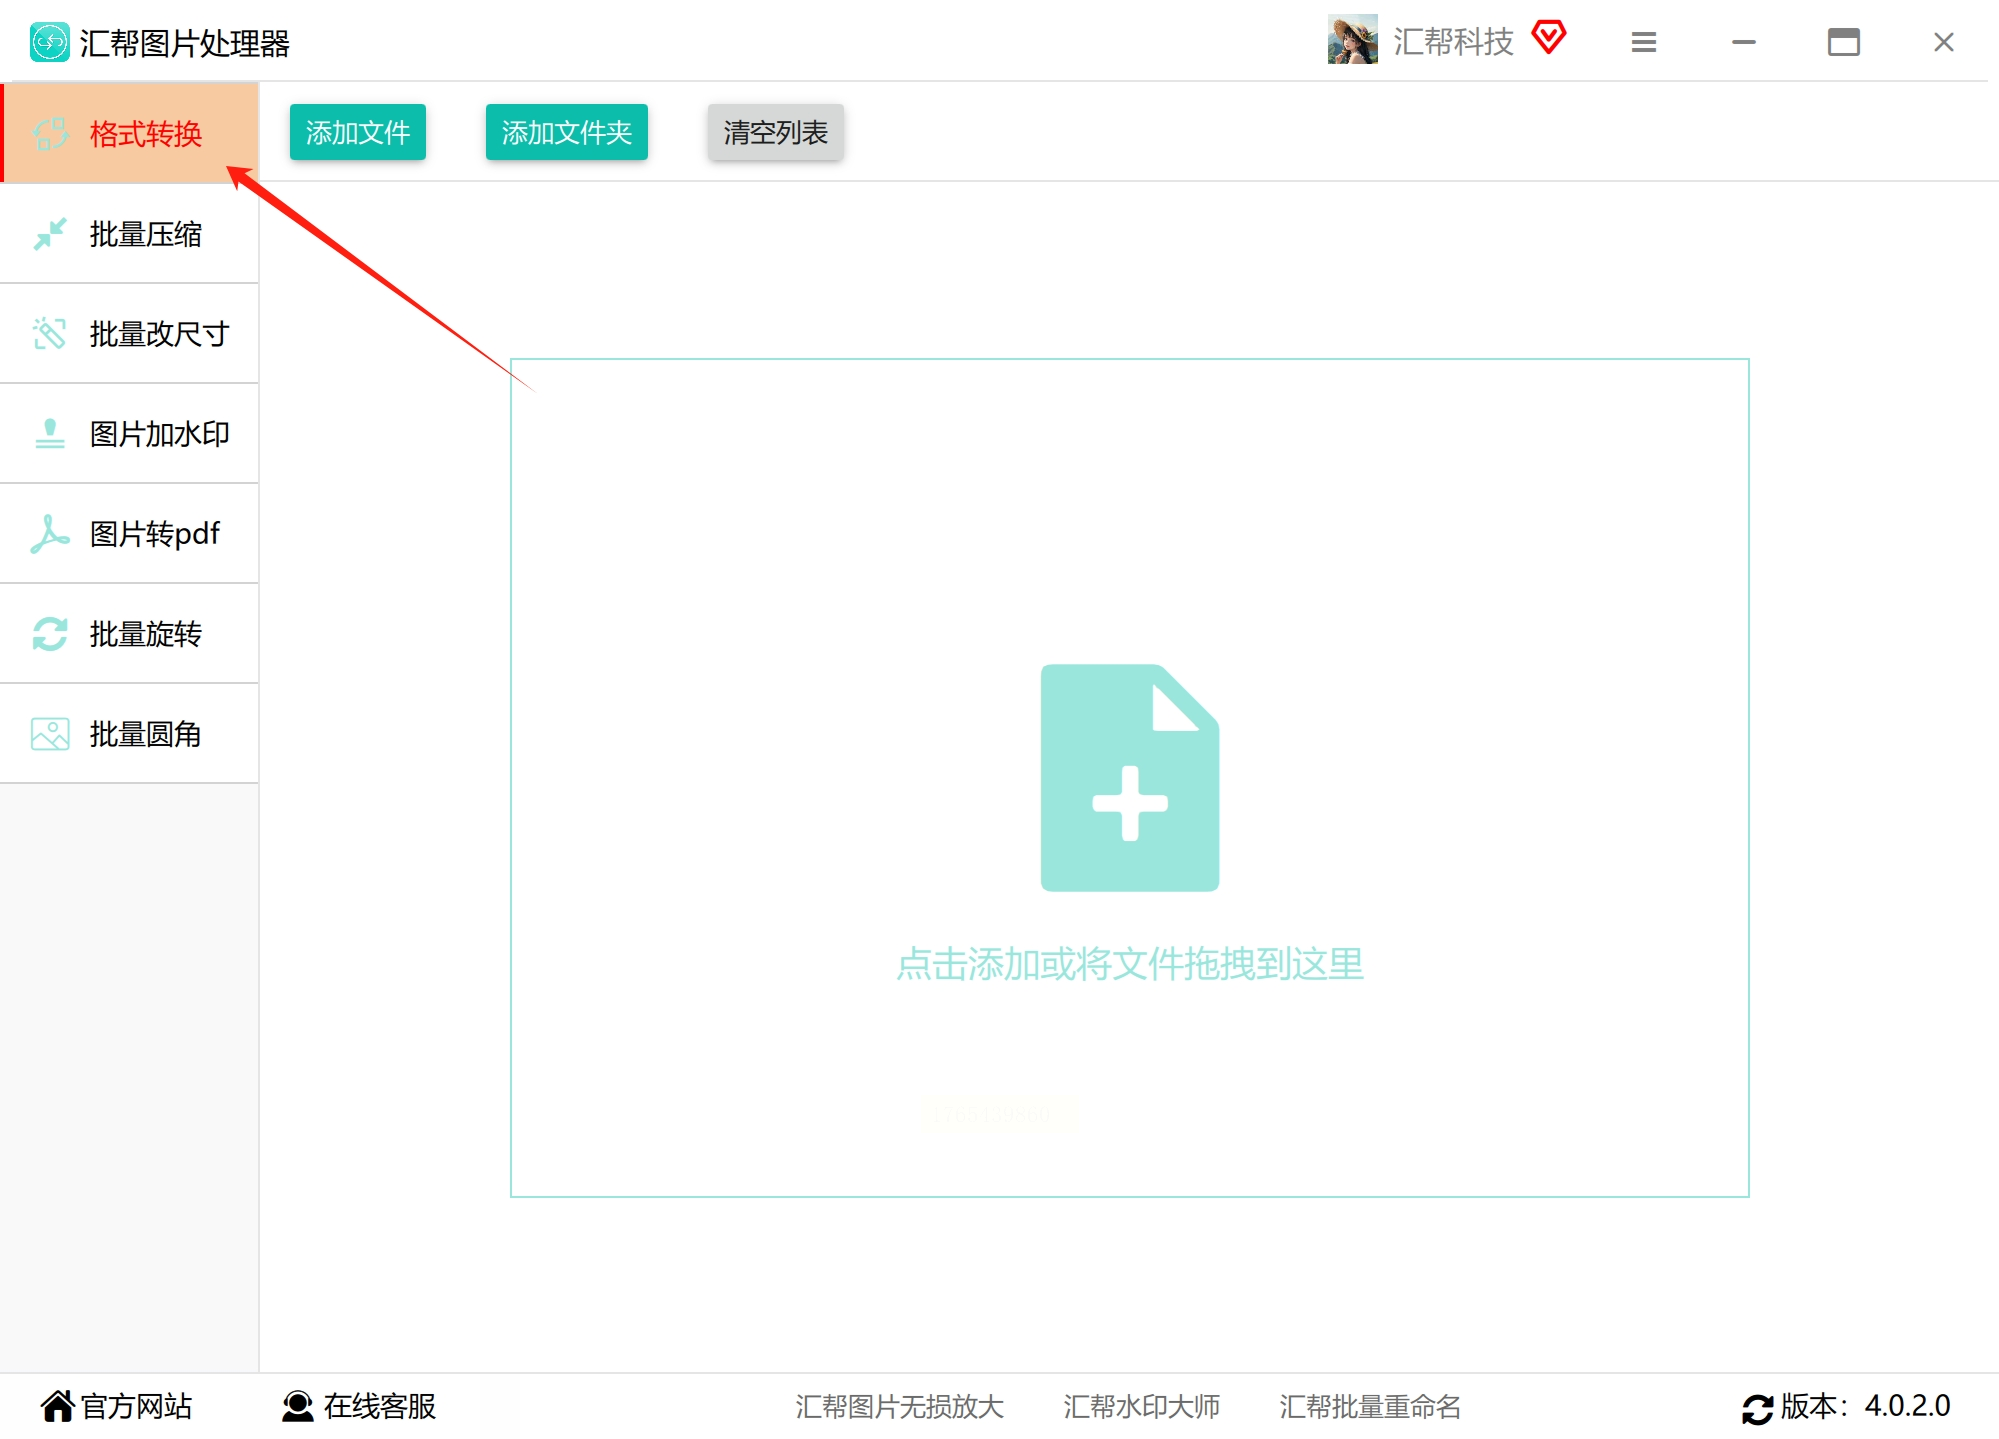Click the 批量旋转 rotate arrows icon
The image size is (1999, 1439).
click(50, 634)
